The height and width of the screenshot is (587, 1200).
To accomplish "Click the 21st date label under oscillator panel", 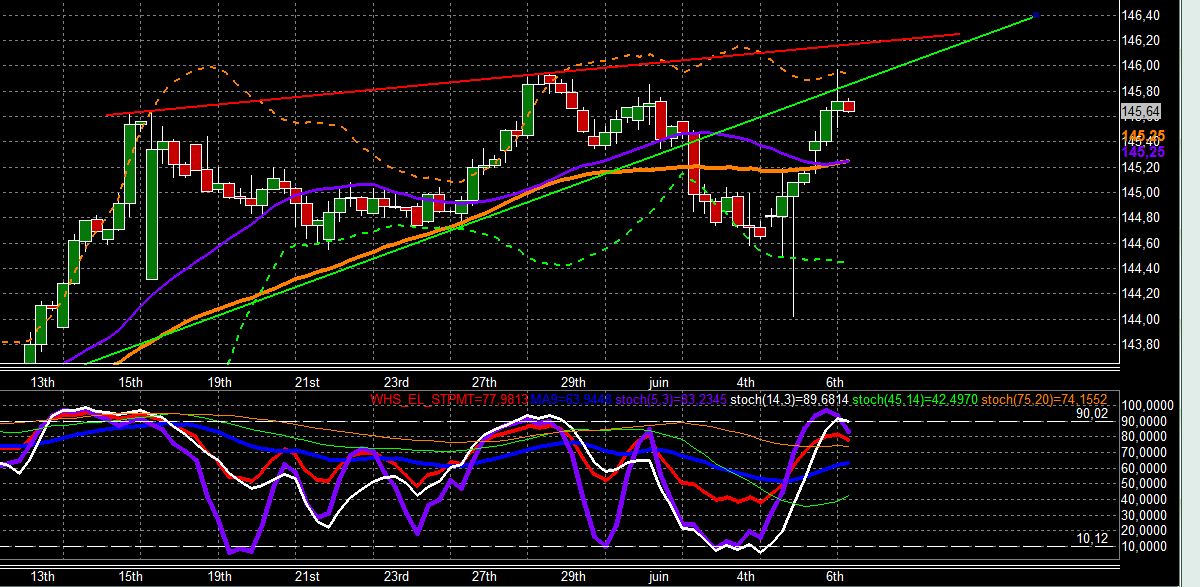I will coord(307,577).
